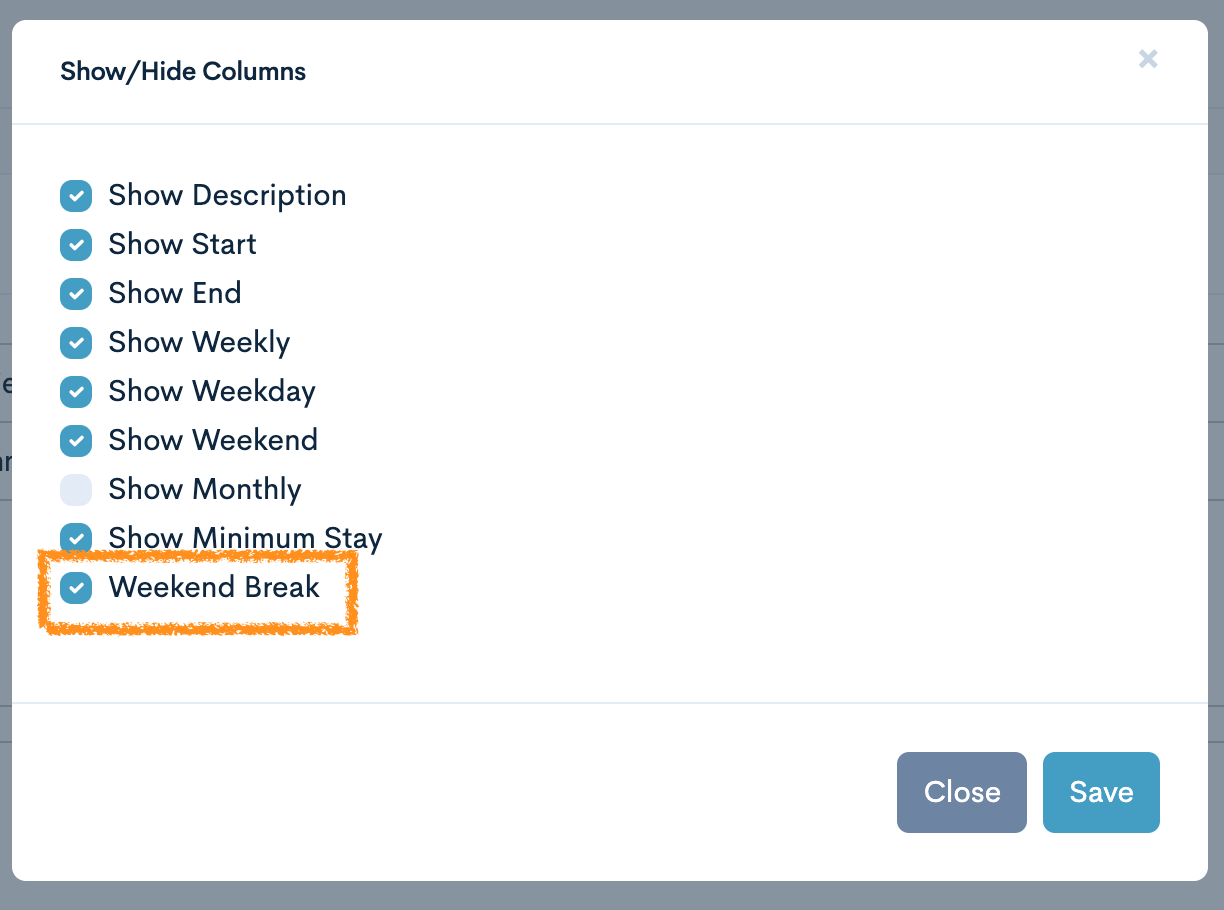Untick the Show Minimum Stay checkbox

click(x=76, y=538)
